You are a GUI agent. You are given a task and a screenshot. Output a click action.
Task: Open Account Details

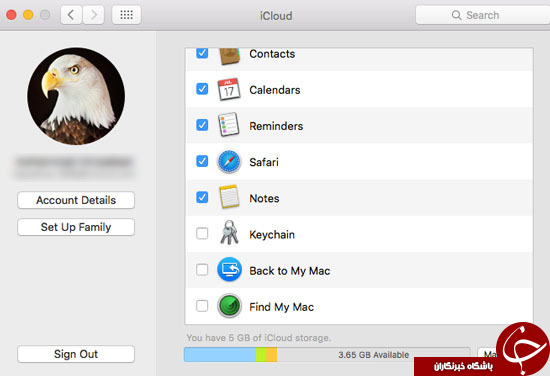click(x=76, y=200)
